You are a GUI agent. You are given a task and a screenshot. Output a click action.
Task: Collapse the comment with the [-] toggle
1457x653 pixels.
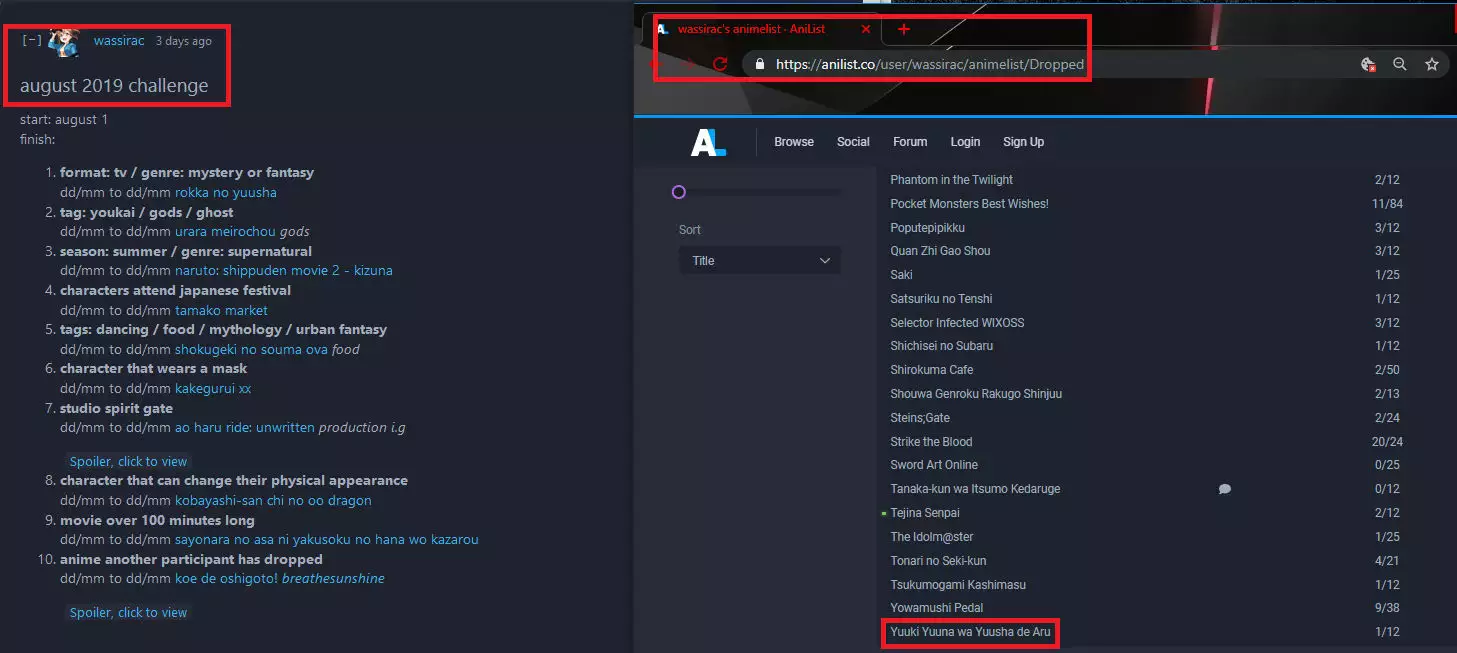(32, 41)
